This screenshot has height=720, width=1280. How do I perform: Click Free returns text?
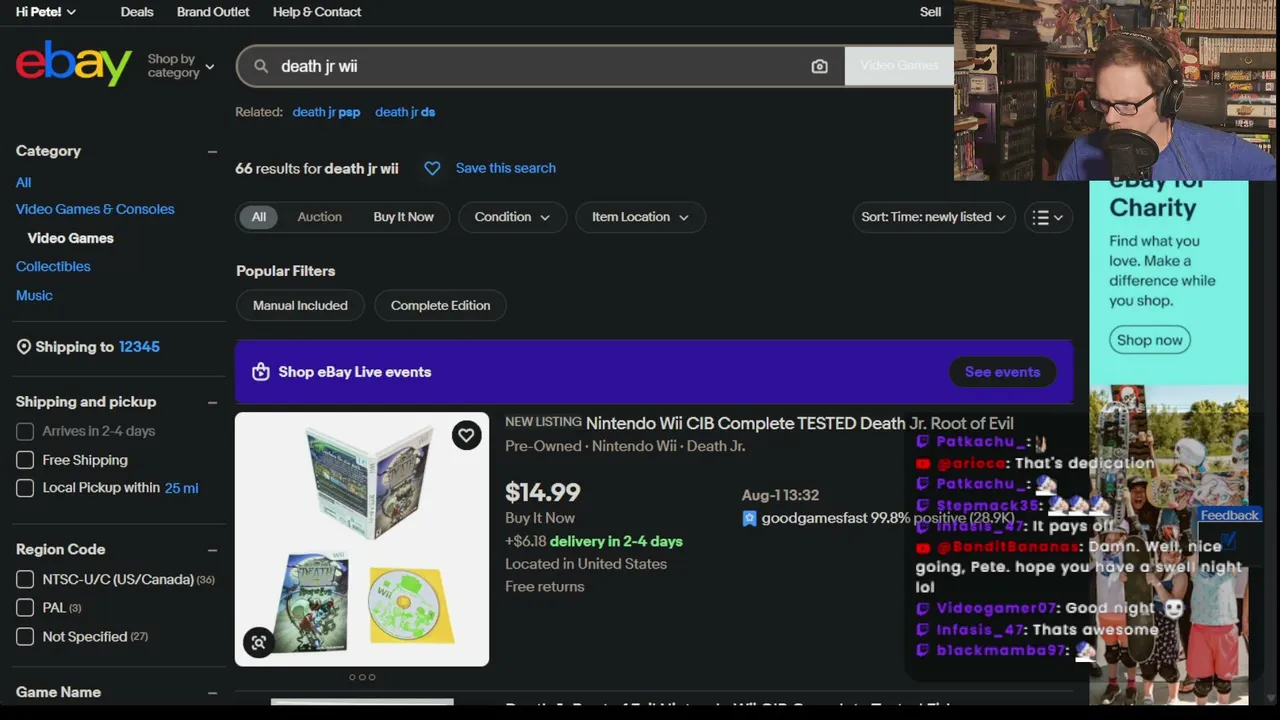[x=545, y=586]
